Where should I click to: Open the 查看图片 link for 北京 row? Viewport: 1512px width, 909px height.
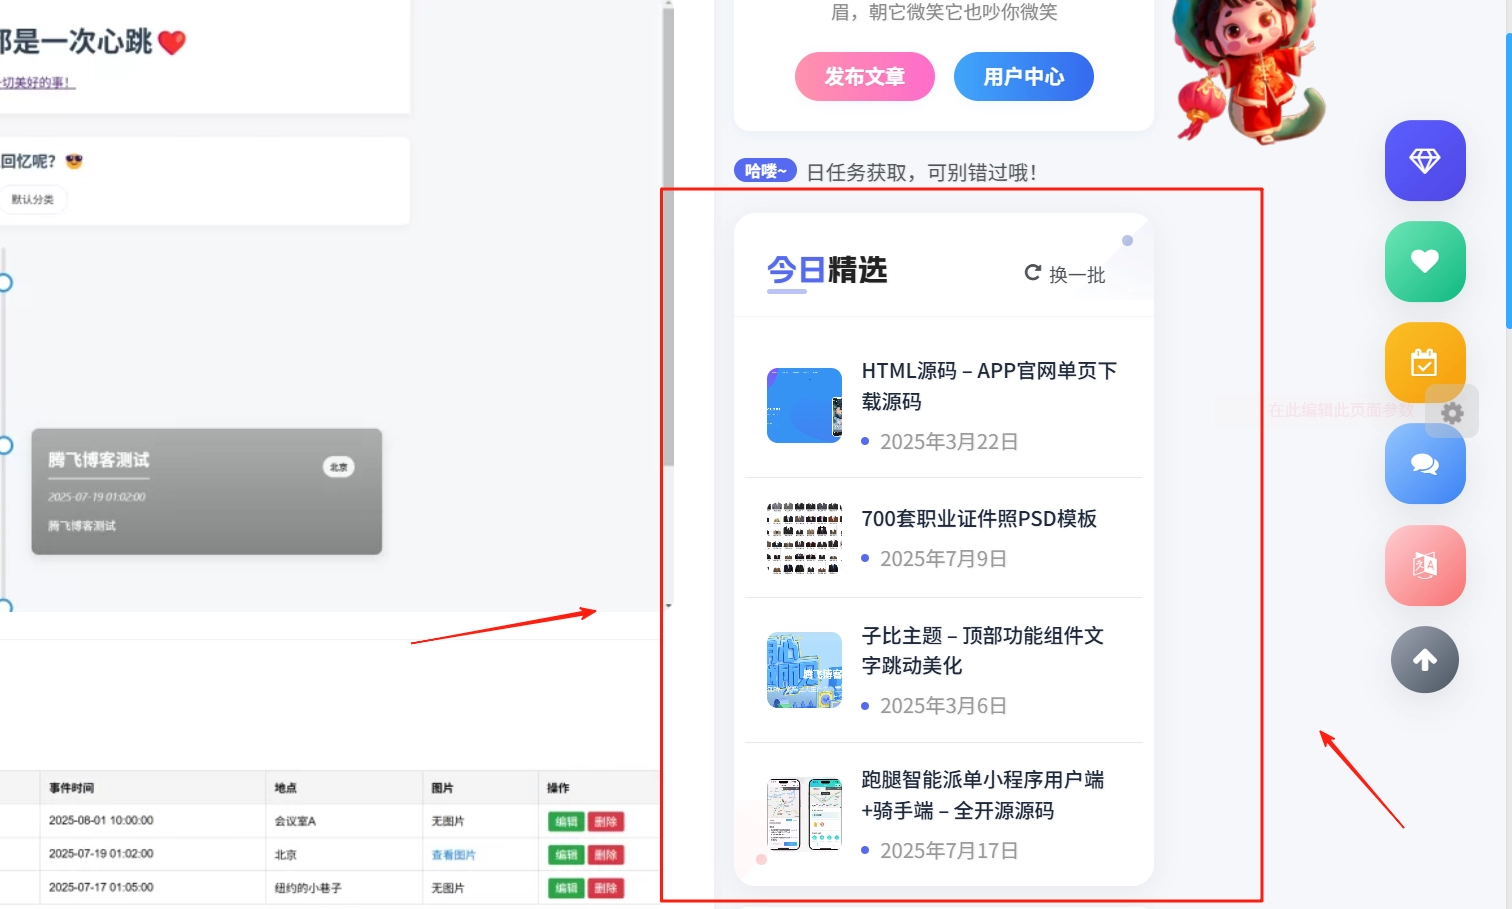click(453, 854)
